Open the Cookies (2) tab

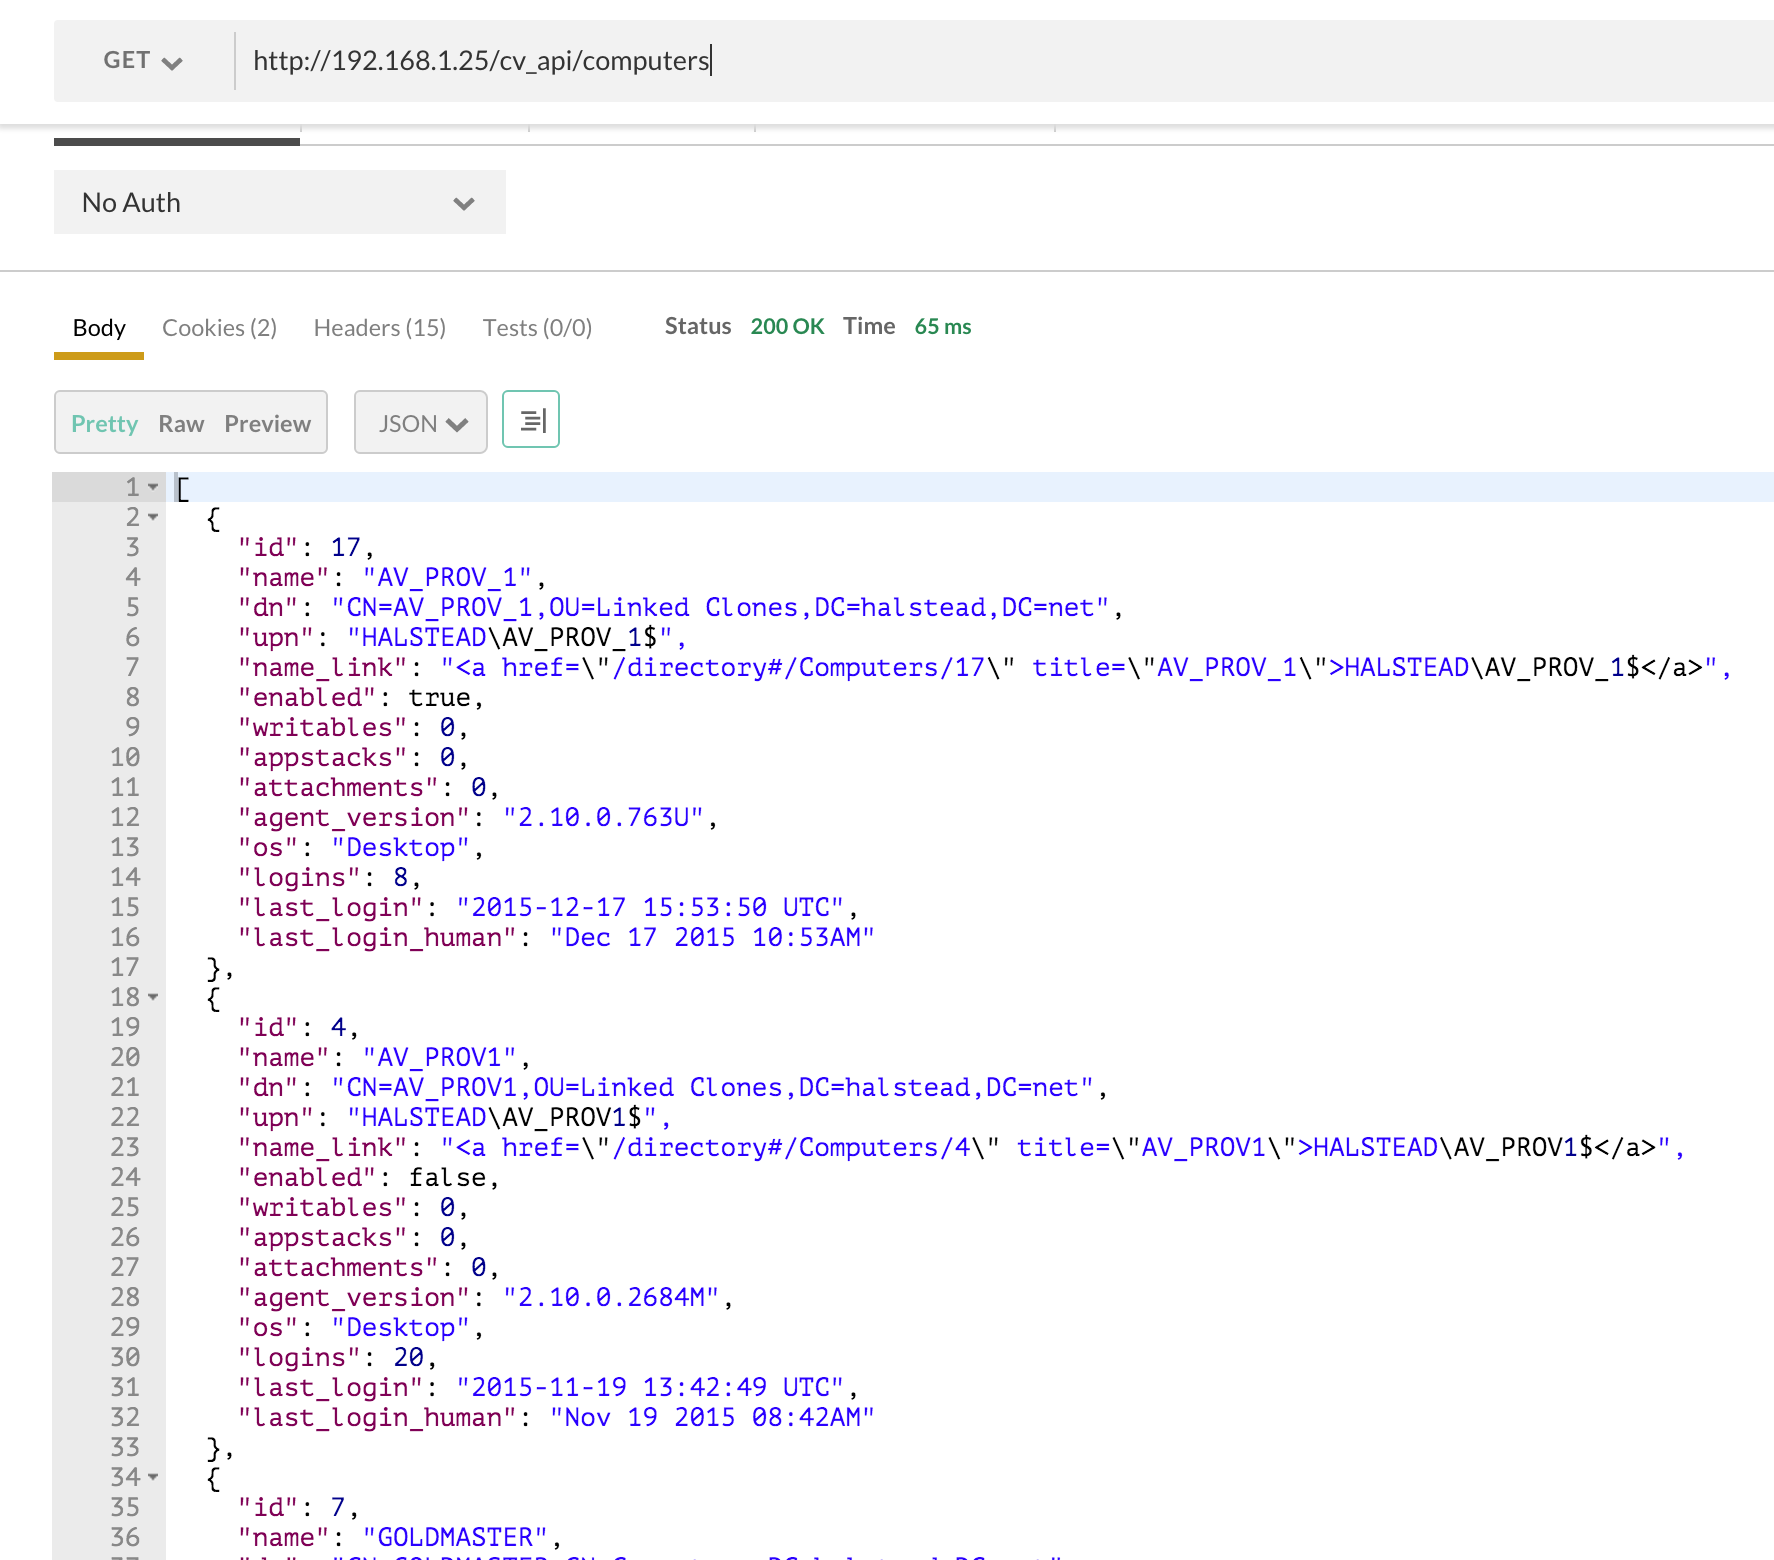coord(219,328)
